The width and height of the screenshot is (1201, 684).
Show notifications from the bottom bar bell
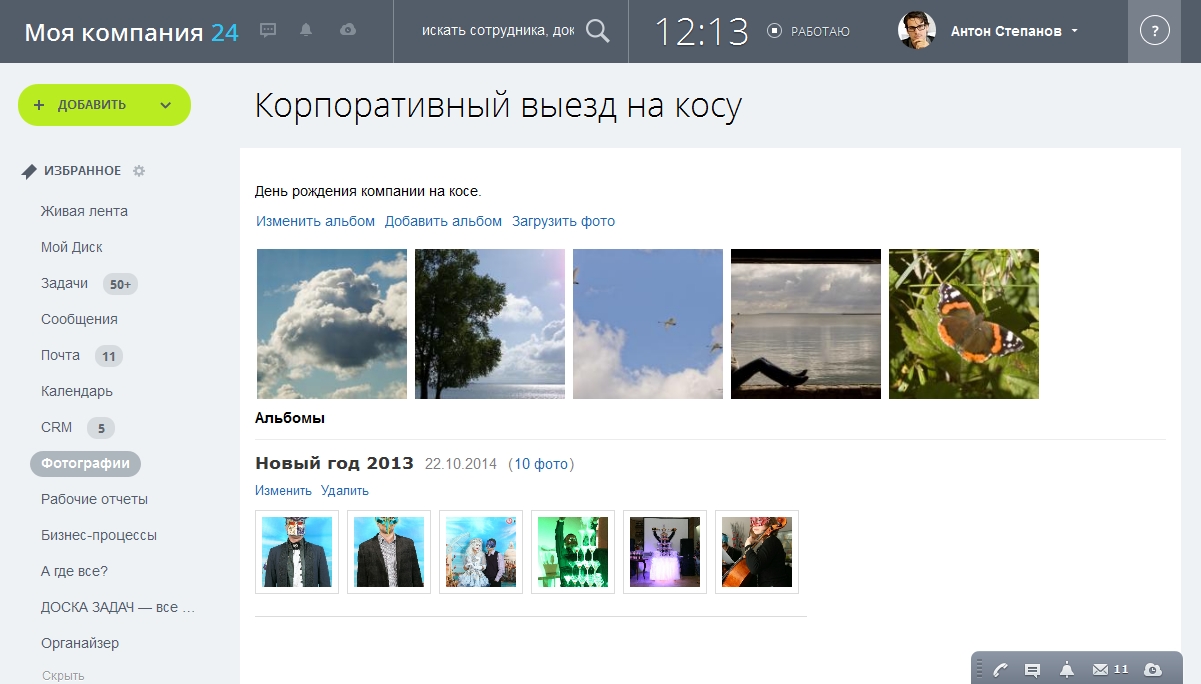click(x=1066, y=669)
